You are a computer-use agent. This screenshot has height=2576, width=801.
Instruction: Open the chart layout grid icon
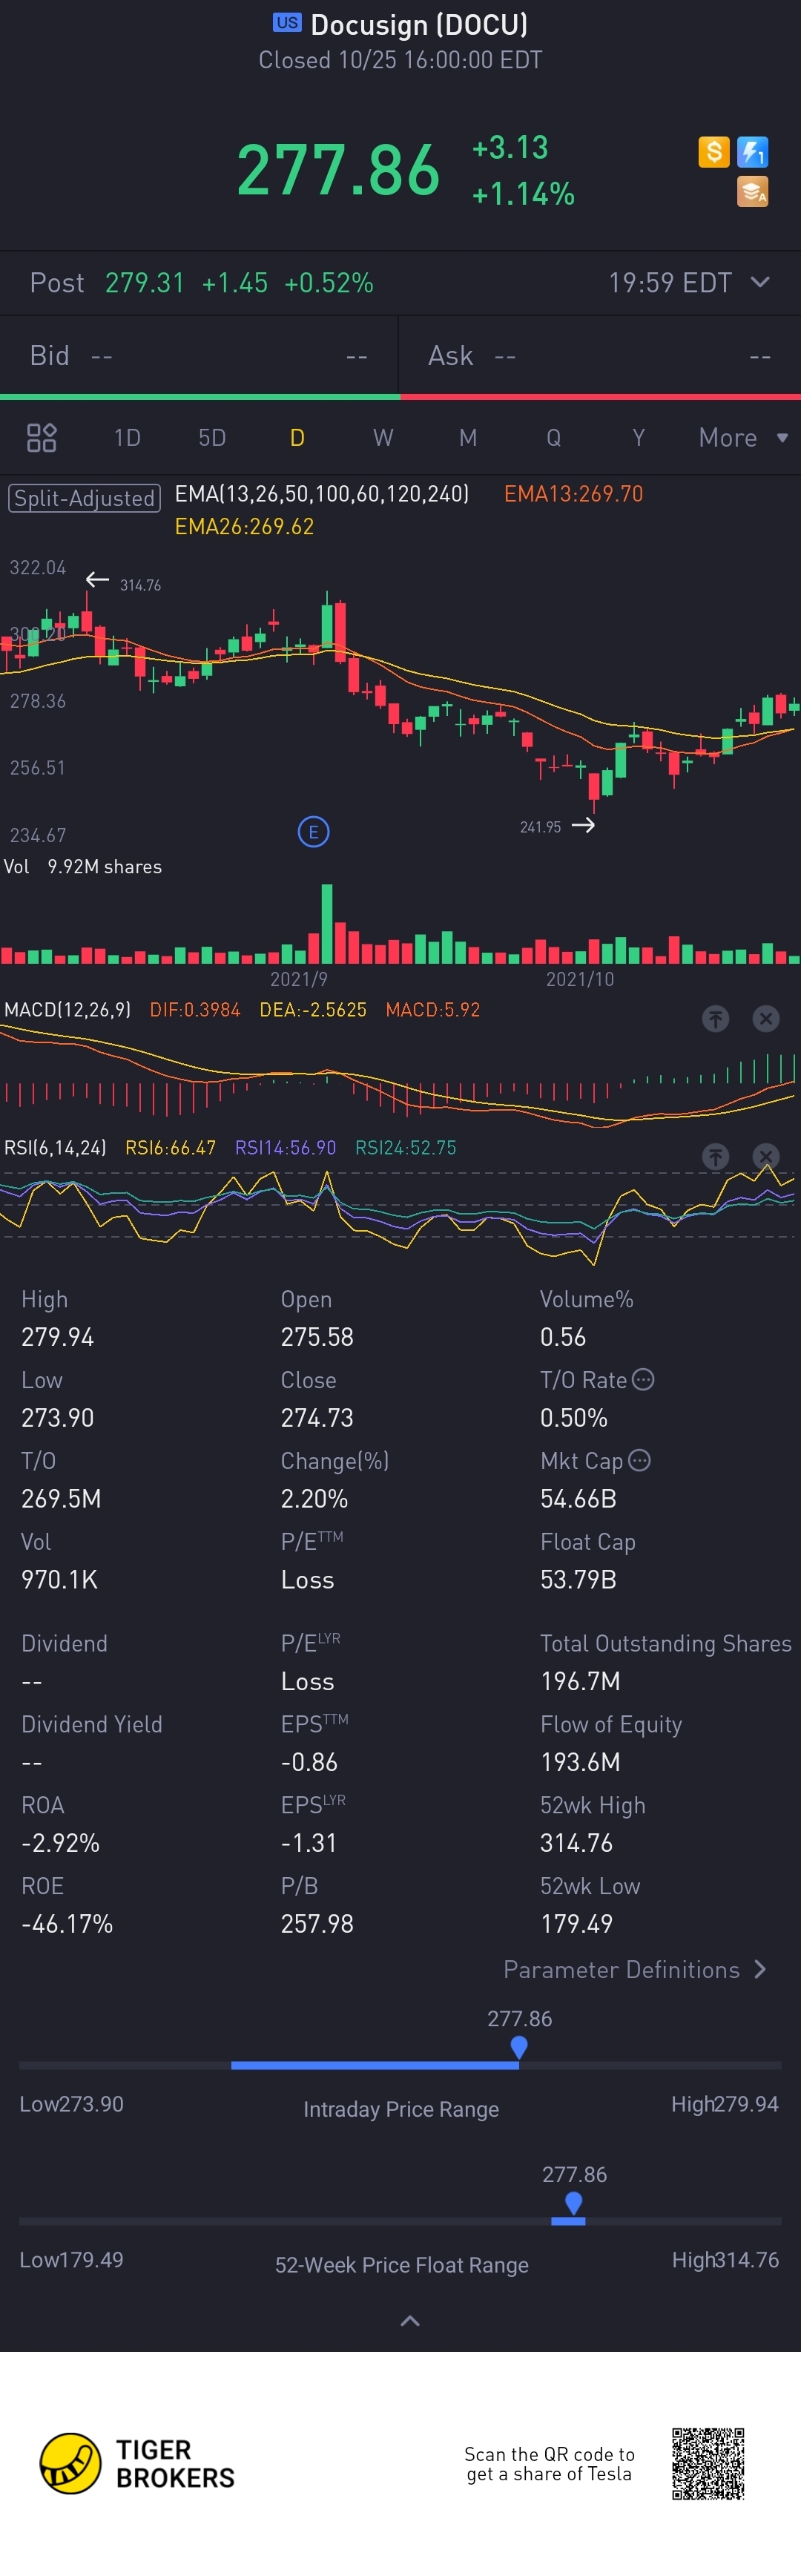pyautogui.click(x=41, y=438)
